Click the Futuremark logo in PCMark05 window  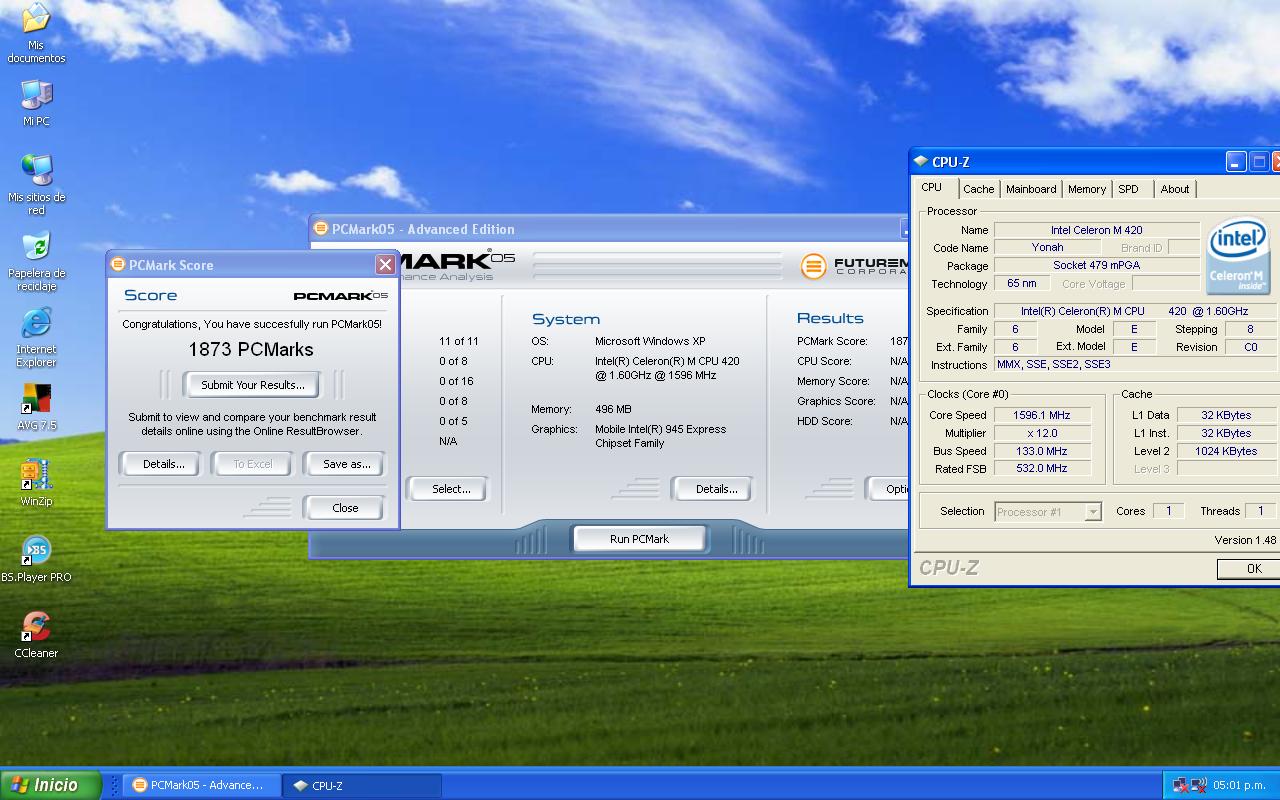tap(853, 265)
